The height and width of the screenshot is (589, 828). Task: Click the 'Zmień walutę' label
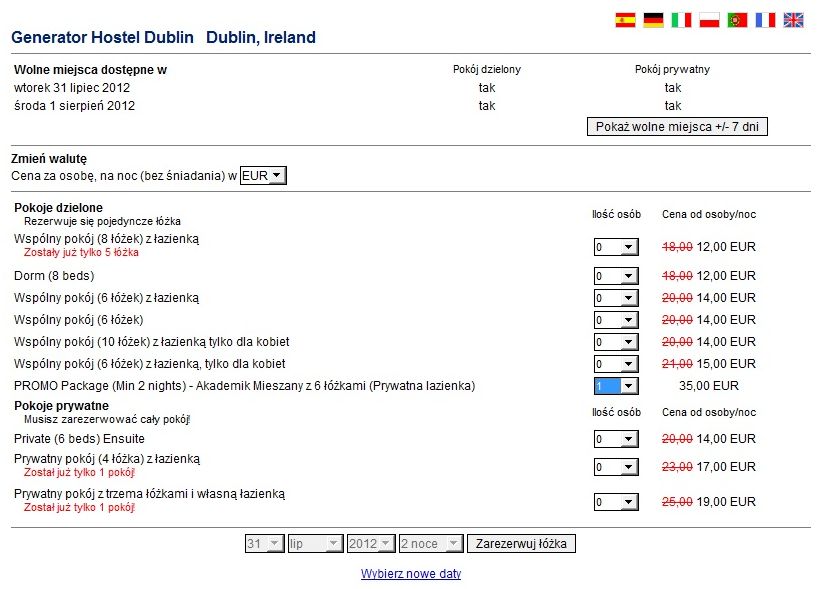click(x=49, y=158)
